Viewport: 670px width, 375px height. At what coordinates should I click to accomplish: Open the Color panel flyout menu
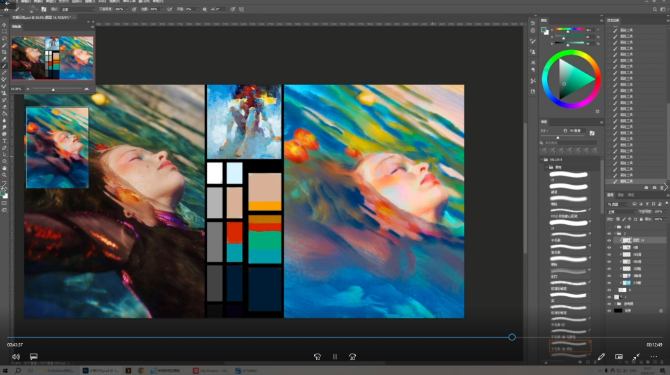601,21
